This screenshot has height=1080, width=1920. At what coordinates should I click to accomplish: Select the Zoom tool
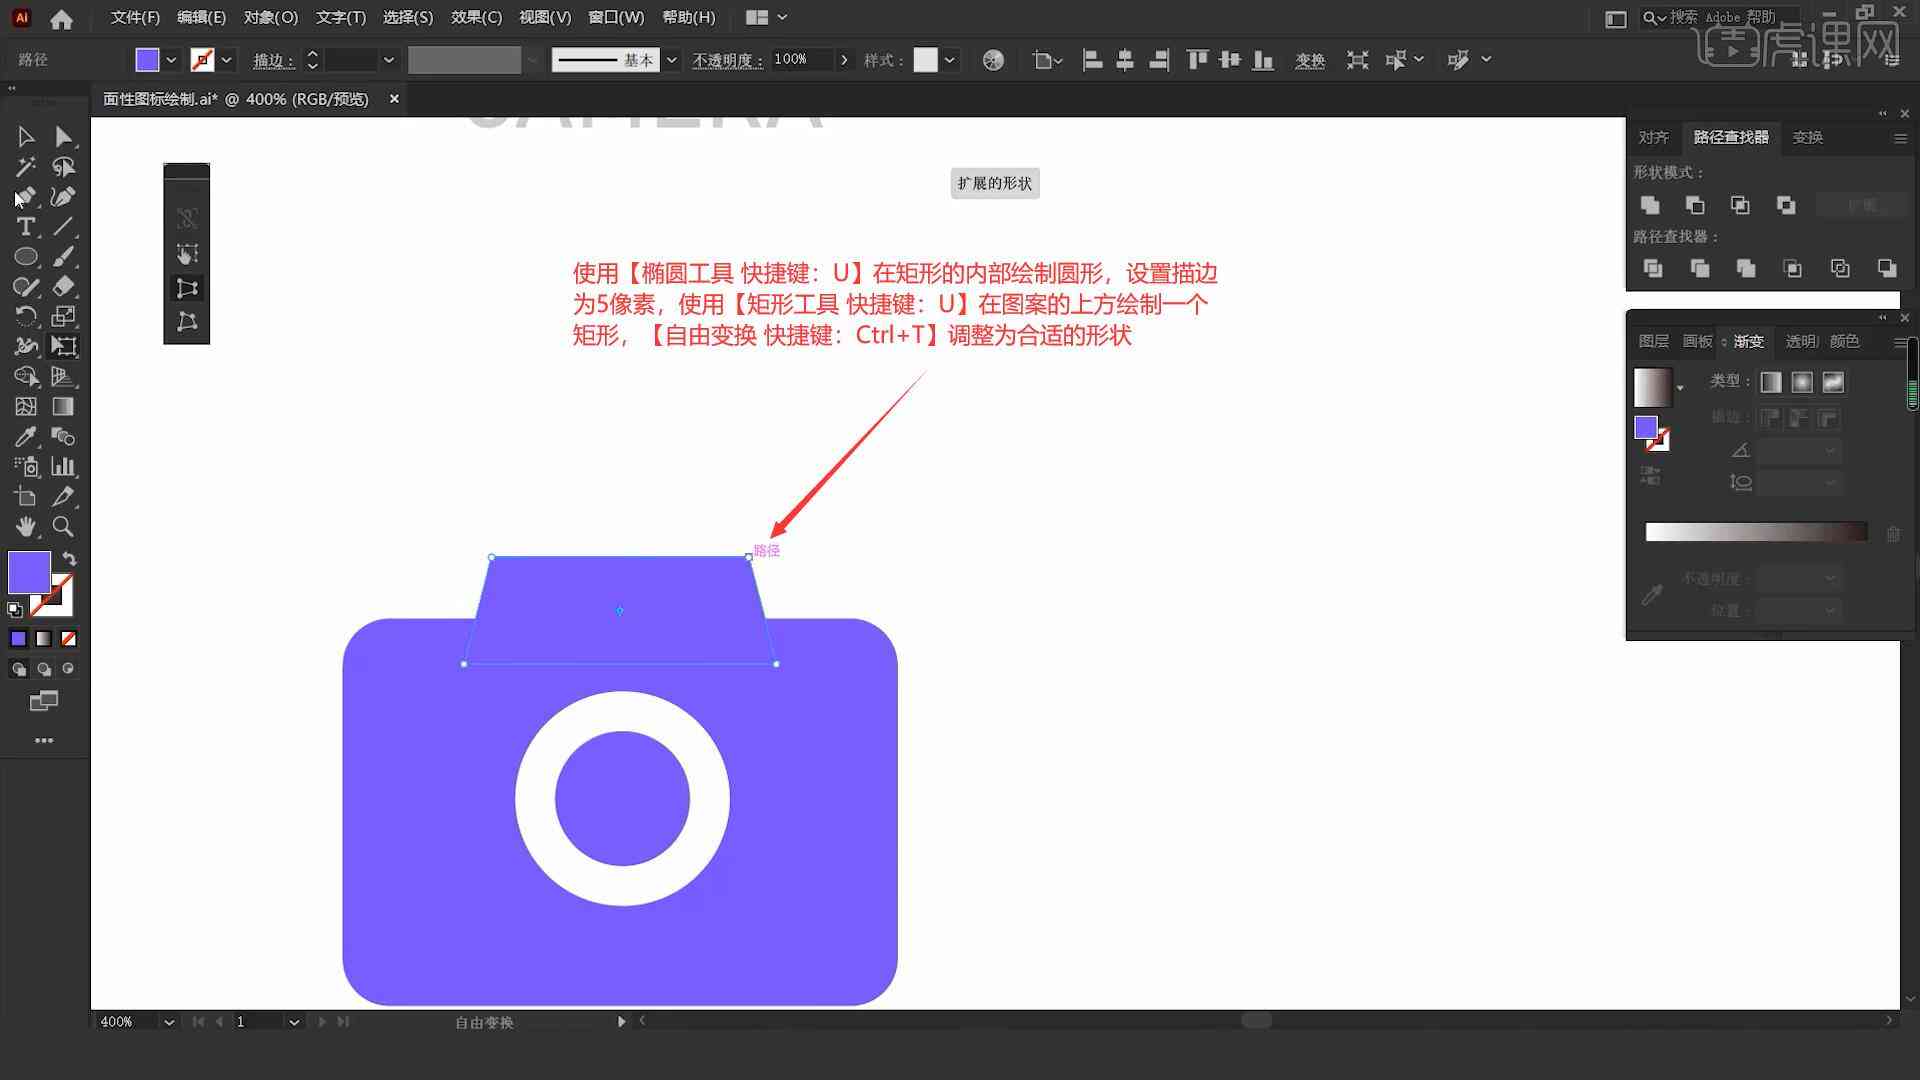click(x=63, y=526)
